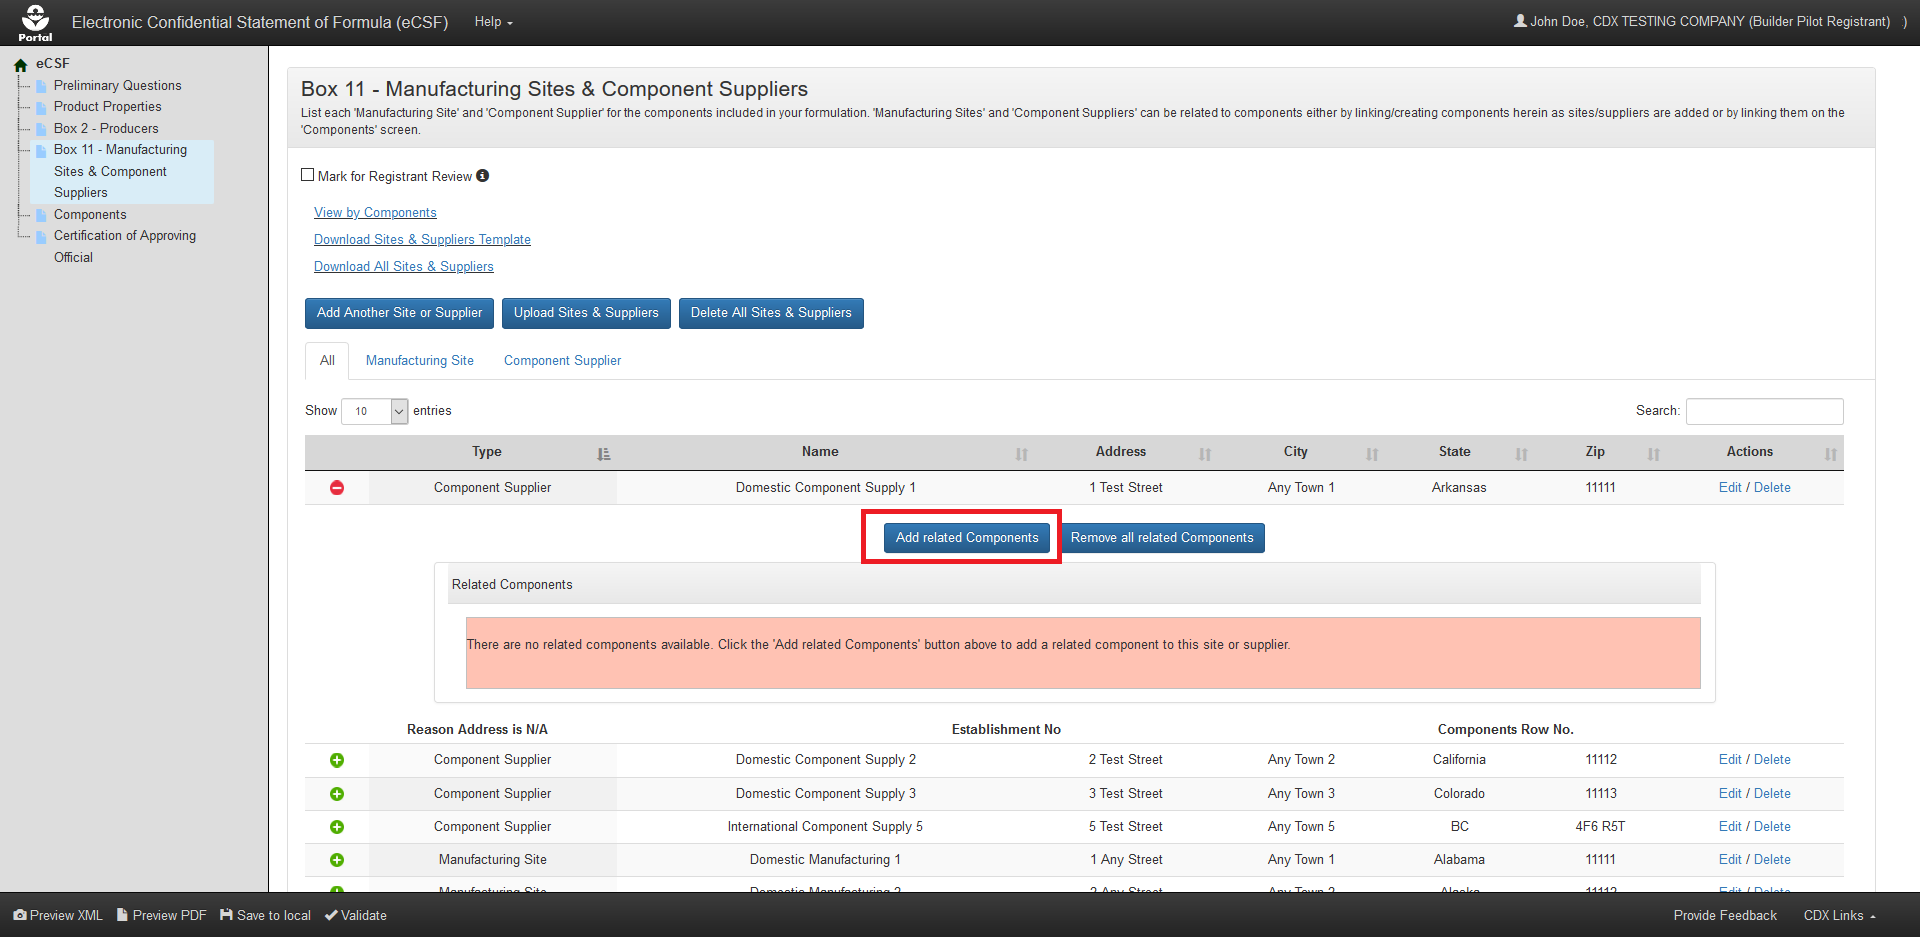Expand the Domestic Manufacturing 1 row
1920x937 pixels.
[337, 860]
